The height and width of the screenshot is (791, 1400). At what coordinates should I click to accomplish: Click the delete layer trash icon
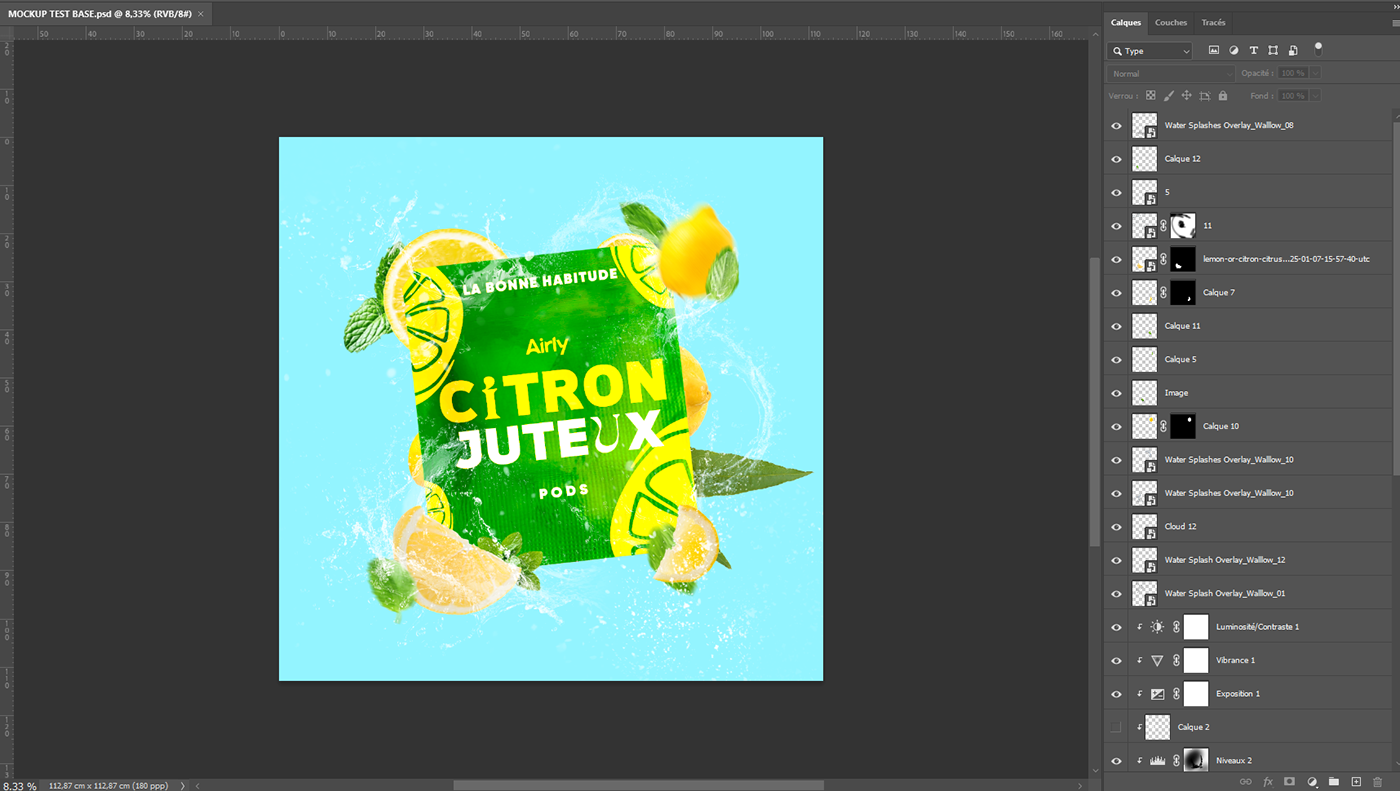point(1378,782)
